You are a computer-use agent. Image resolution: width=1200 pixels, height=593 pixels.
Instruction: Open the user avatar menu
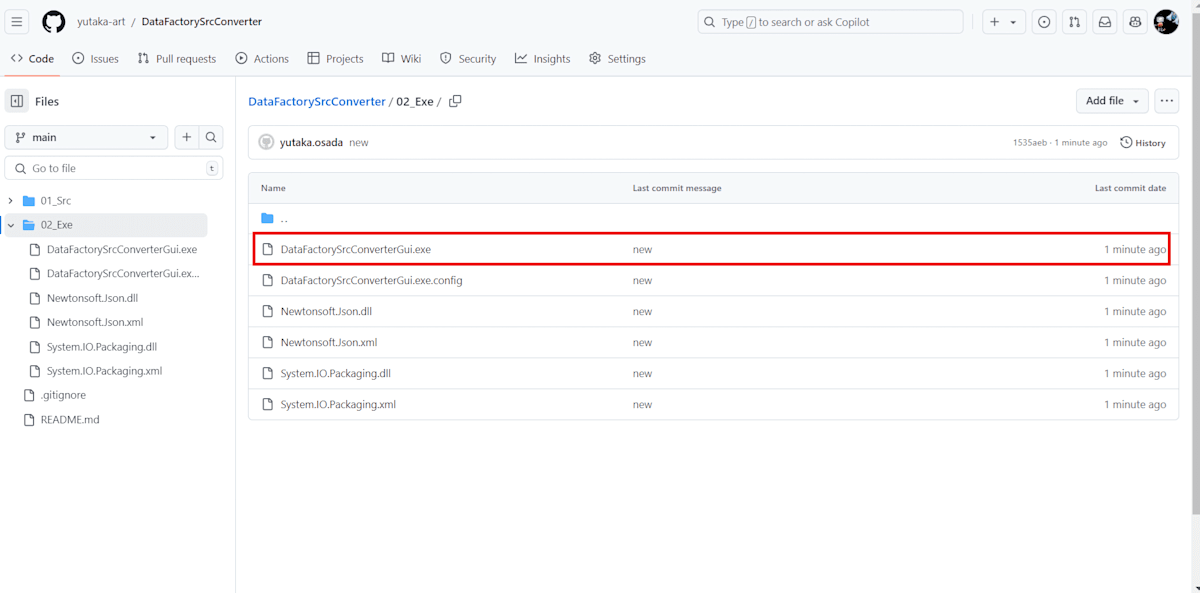(x=1166, y=22)
